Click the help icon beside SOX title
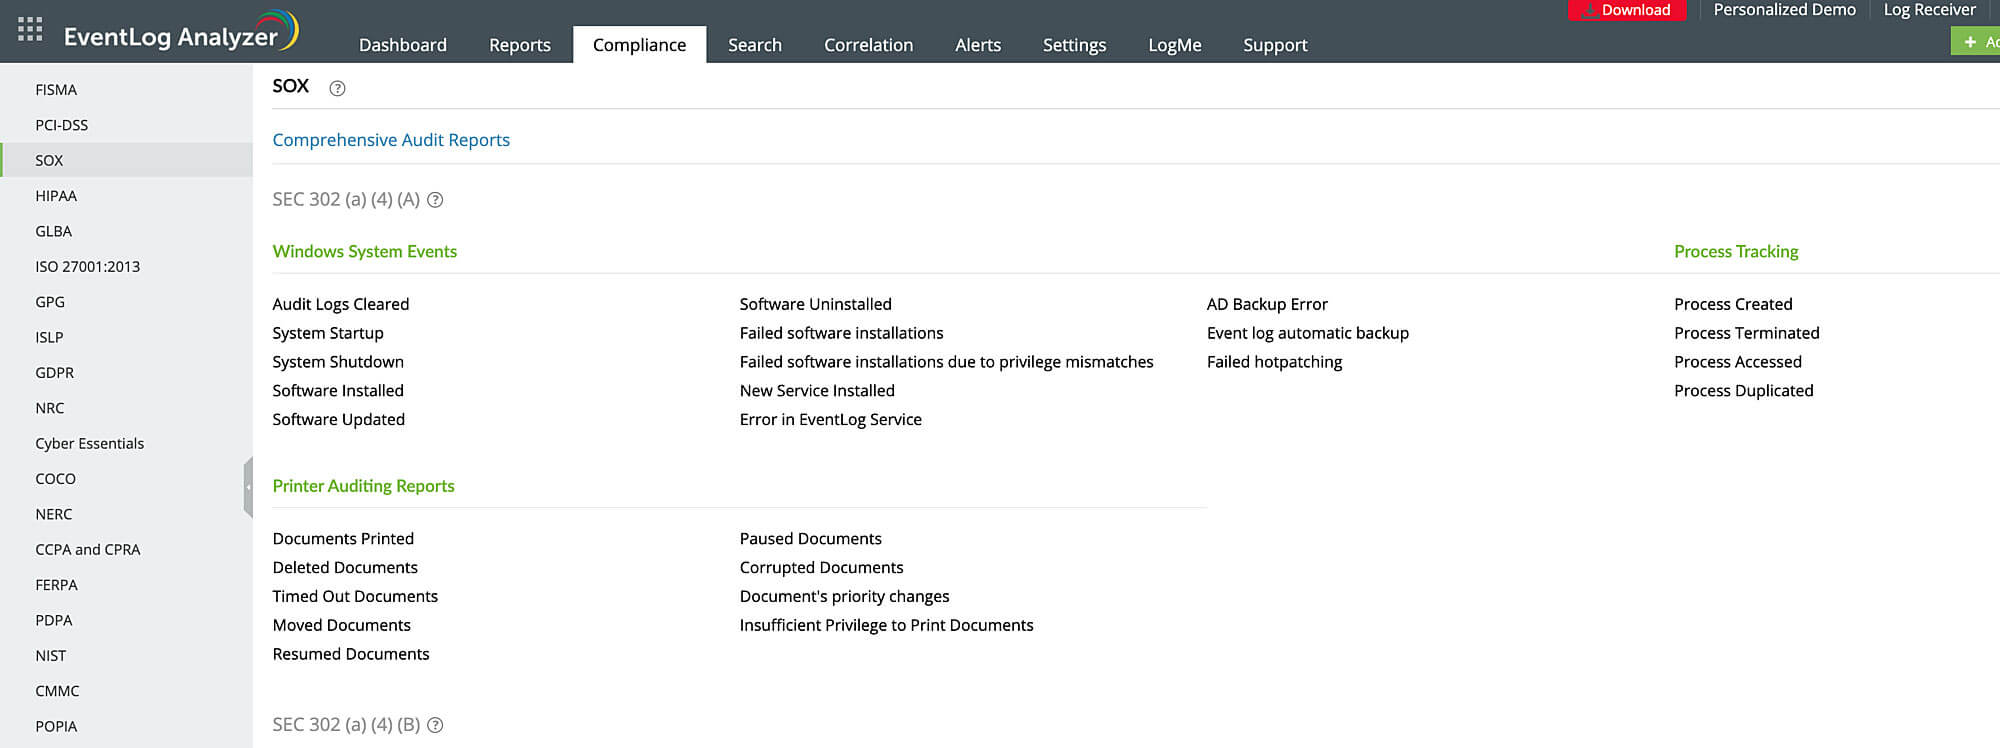 (x=338, y=88)
